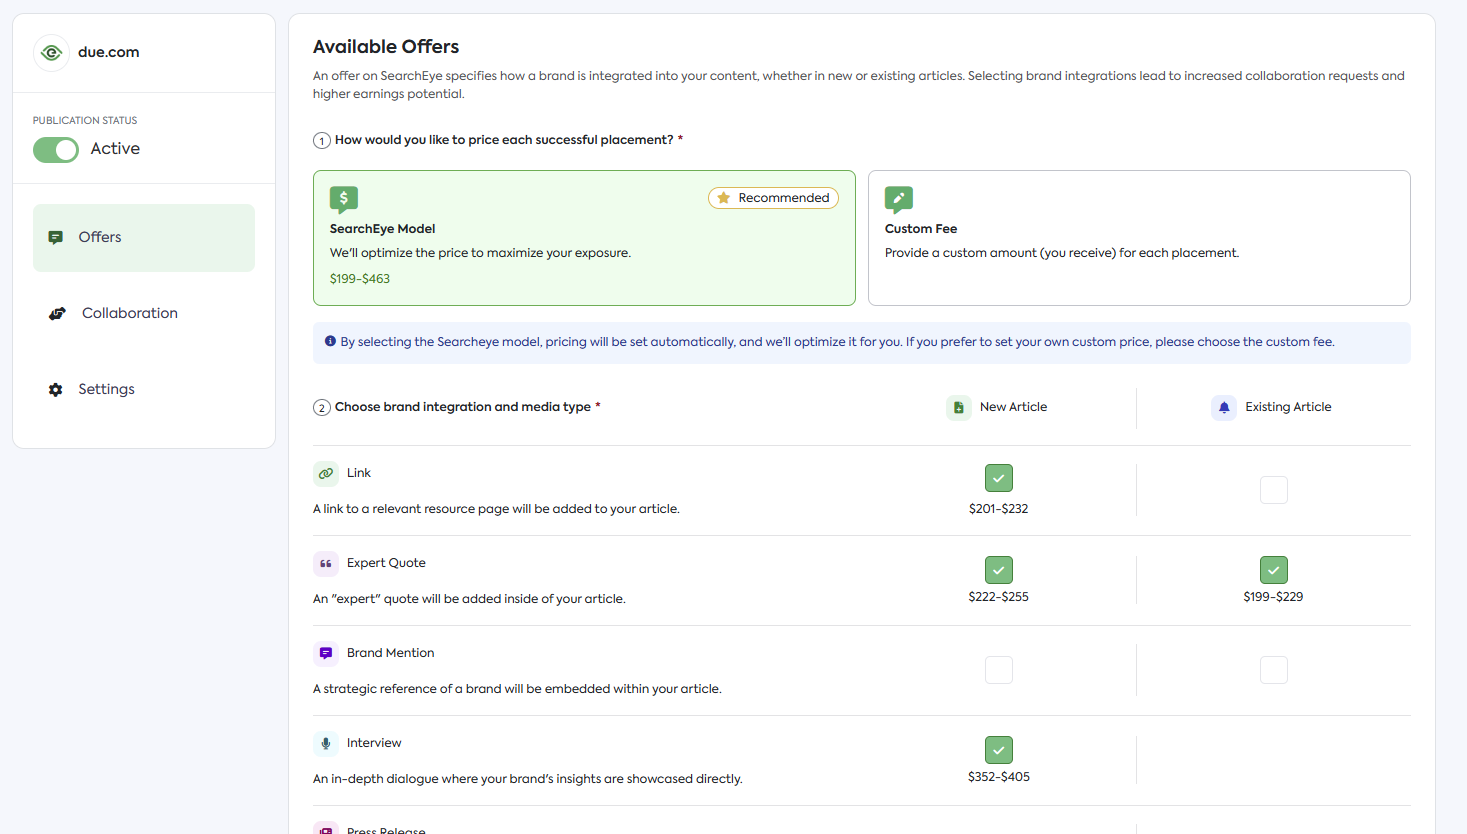Click the New Article document icon

pyautogui.click(x=959, y=407)
